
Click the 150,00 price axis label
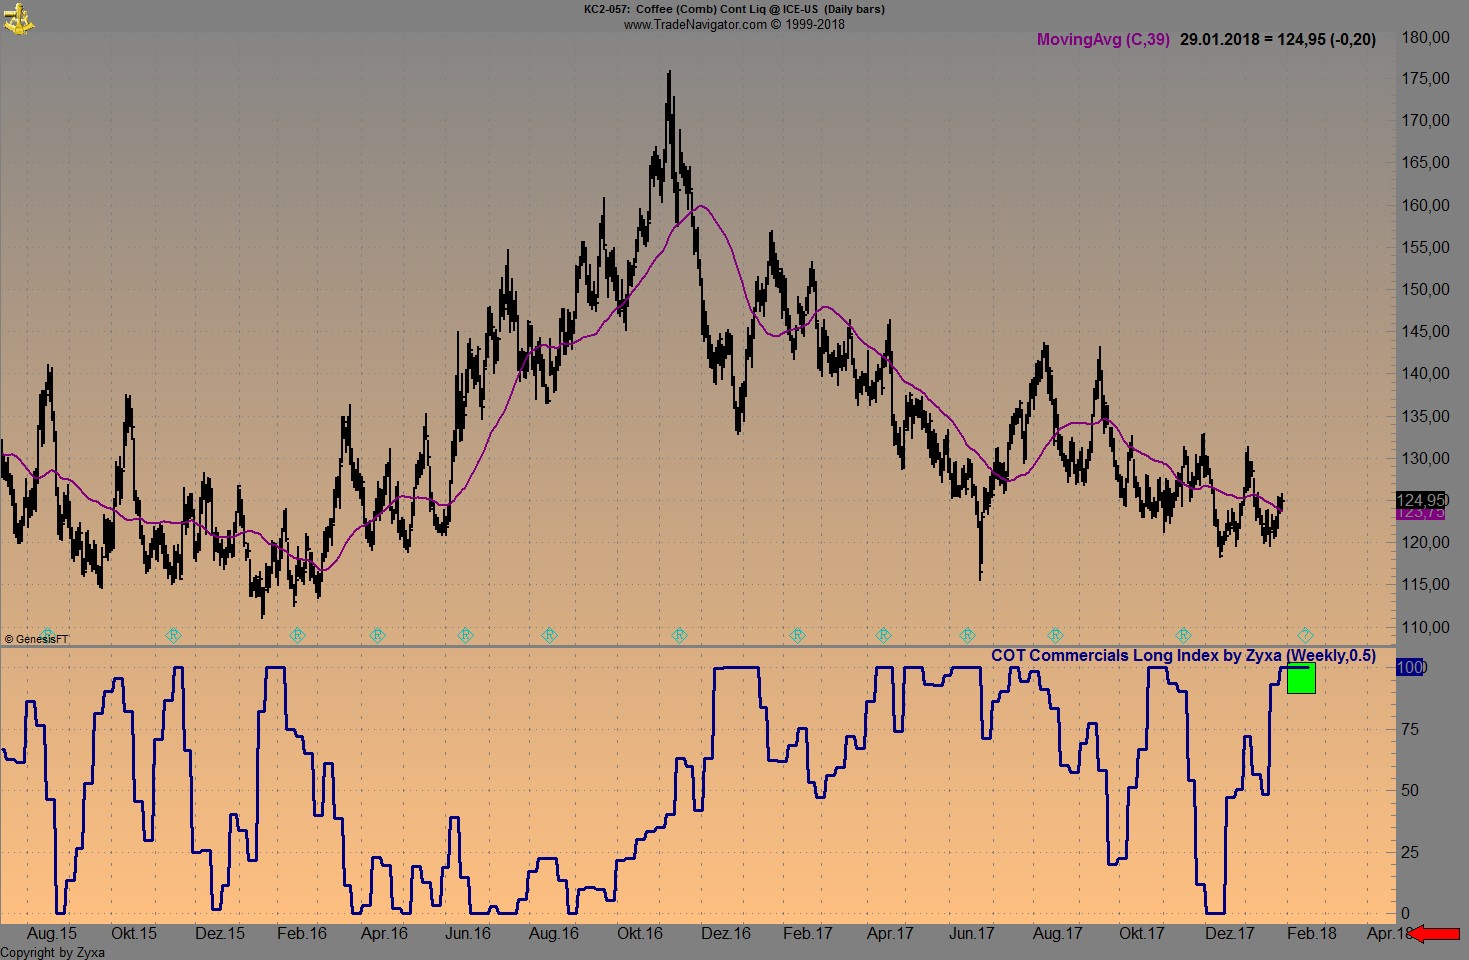(1426, 290)
